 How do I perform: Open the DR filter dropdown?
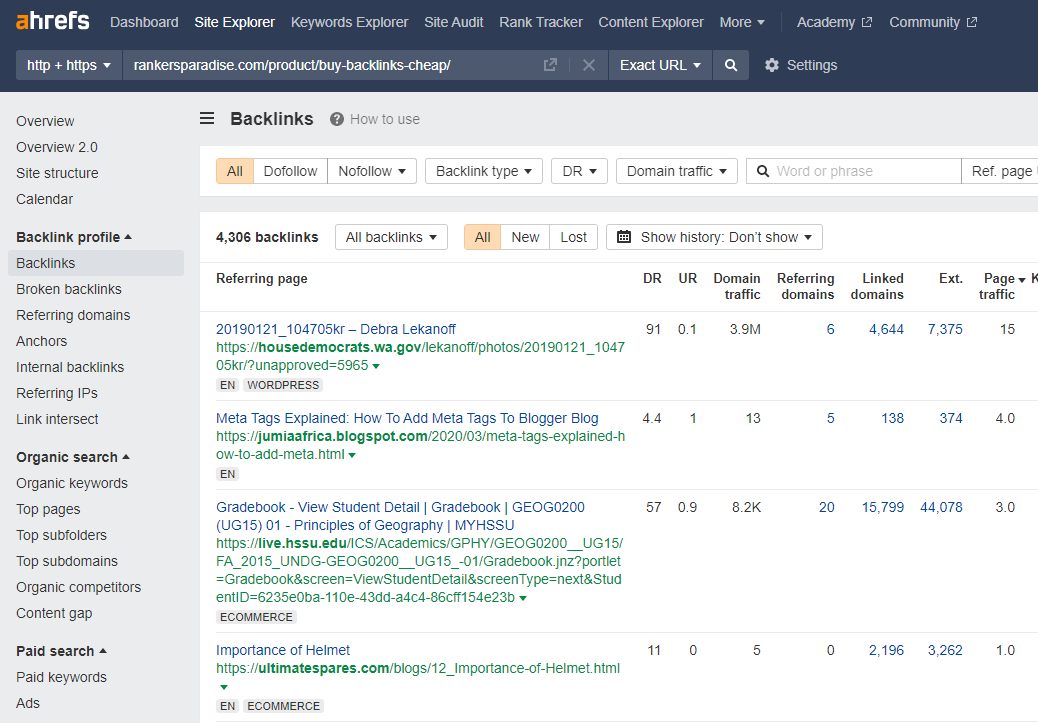[x=579, y=171]
